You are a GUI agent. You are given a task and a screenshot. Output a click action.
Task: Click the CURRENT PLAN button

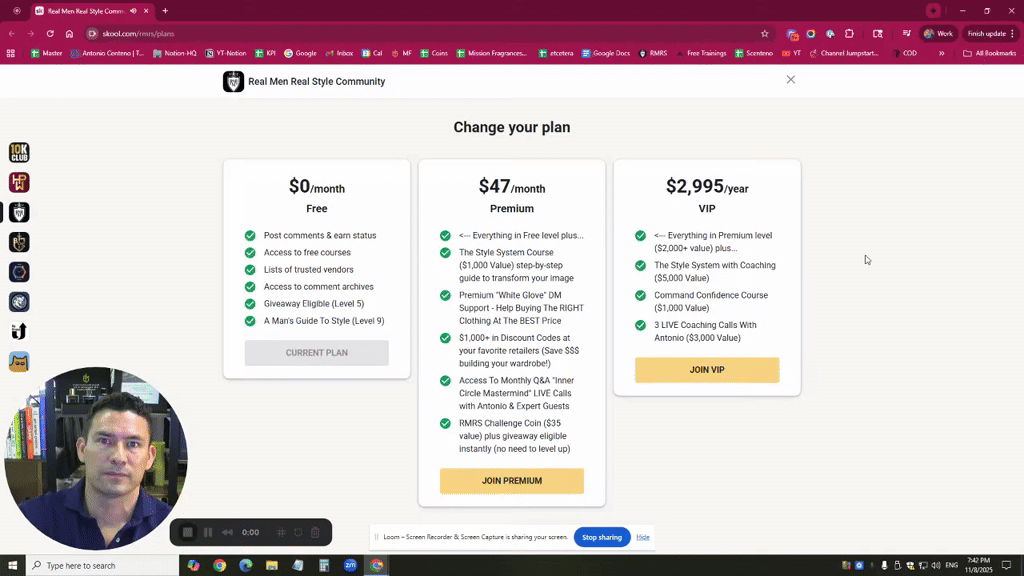pyautogui.click(x=316, y=353)
